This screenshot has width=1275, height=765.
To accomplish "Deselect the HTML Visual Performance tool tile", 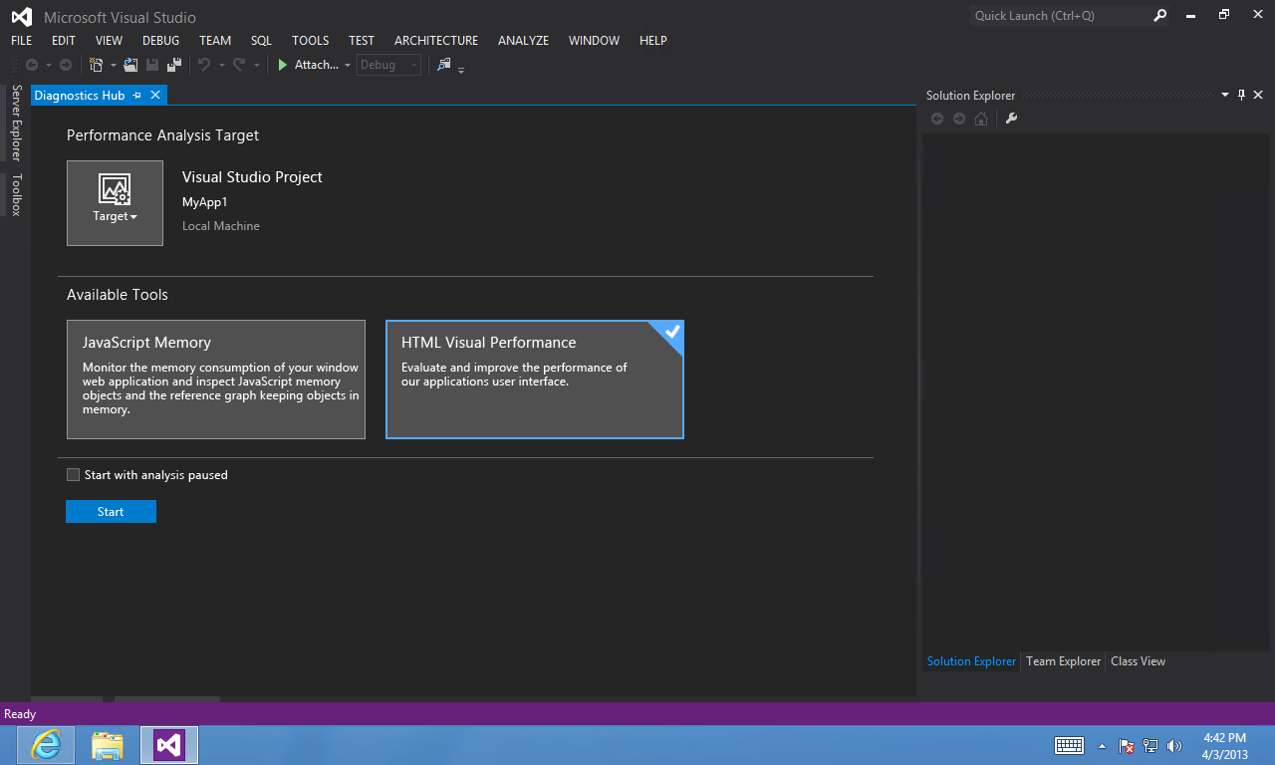I will [535, 379].
